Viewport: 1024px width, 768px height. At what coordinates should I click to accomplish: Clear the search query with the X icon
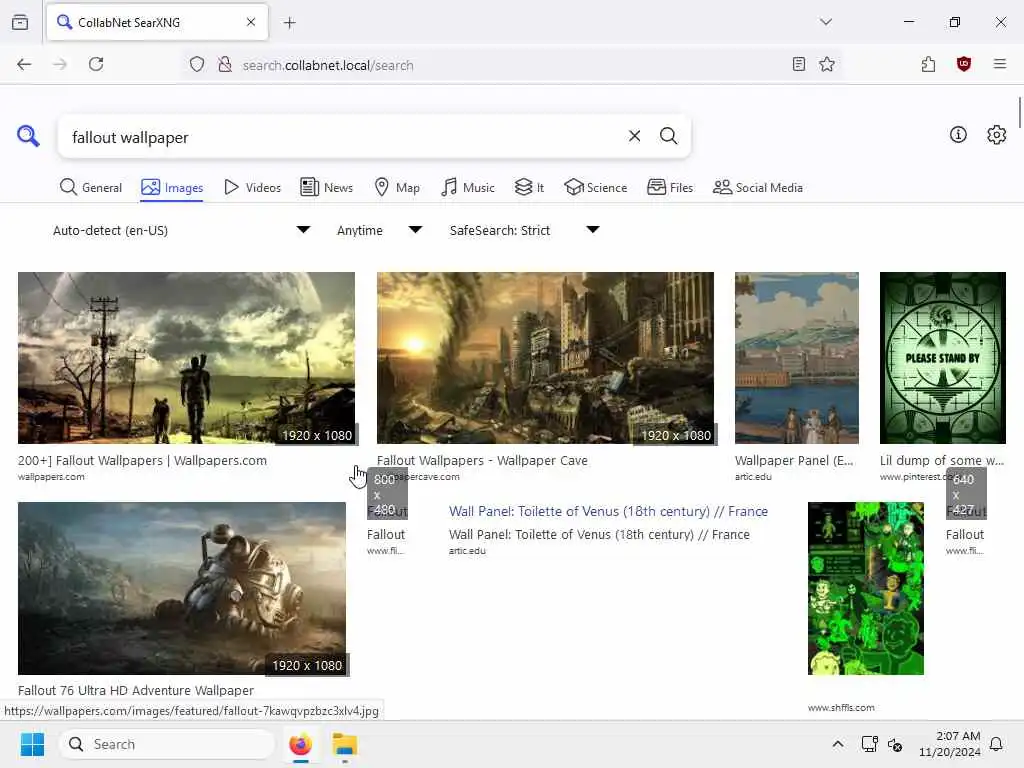(x=634, y=136)
